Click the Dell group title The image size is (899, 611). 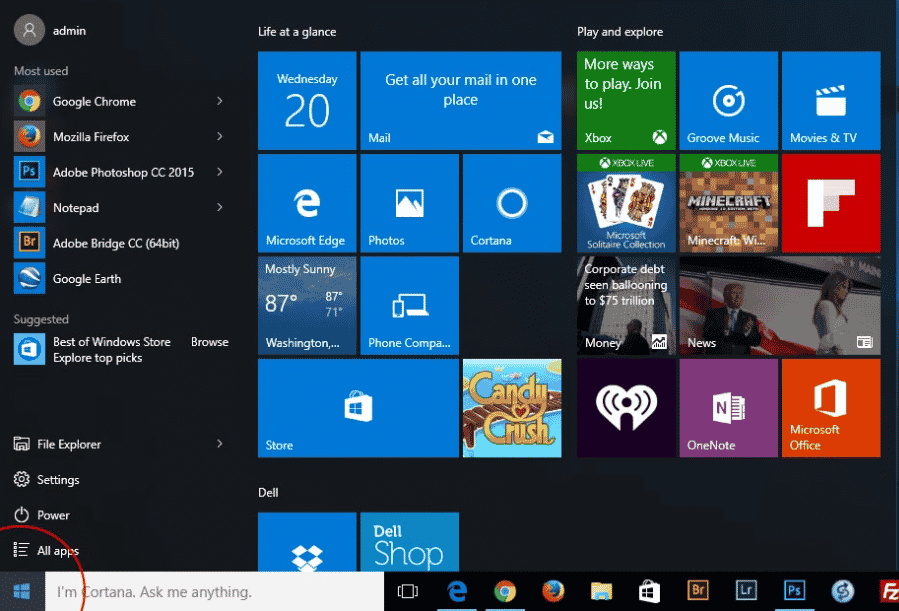(268, 492)
